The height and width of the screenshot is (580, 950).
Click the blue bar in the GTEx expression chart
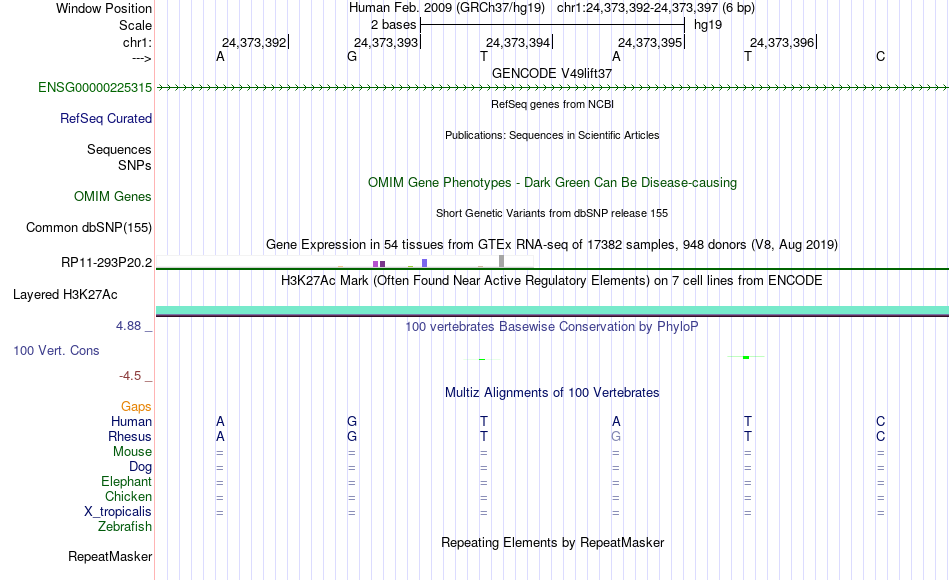[x=425, y=263]
